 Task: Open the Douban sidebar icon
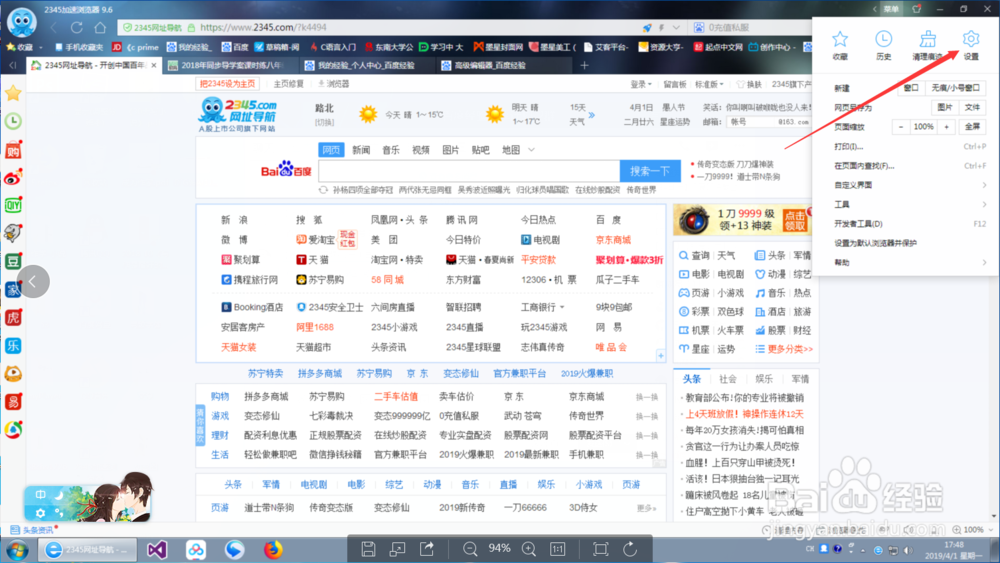[x=13, y=261]
